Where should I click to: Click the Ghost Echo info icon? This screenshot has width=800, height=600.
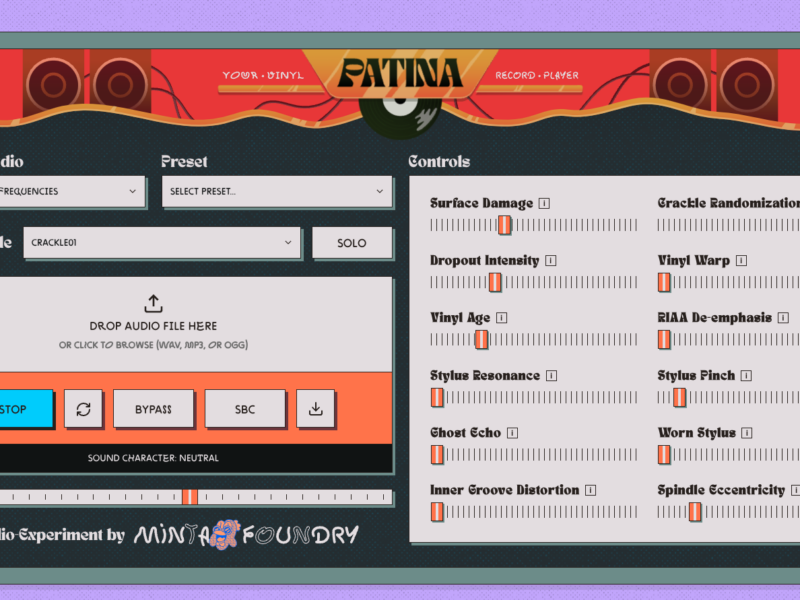[x=513, y=433]
